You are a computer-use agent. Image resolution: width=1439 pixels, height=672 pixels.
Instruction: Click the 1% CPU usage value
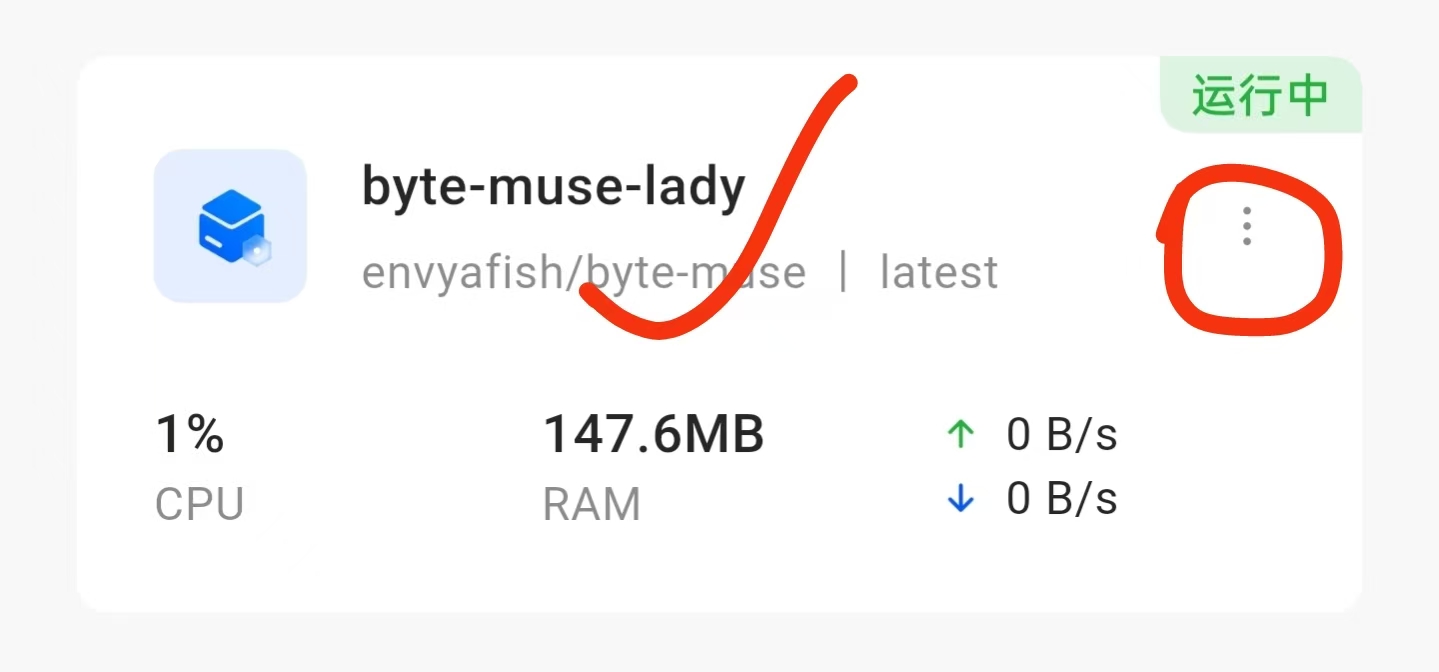click(190, 435)
